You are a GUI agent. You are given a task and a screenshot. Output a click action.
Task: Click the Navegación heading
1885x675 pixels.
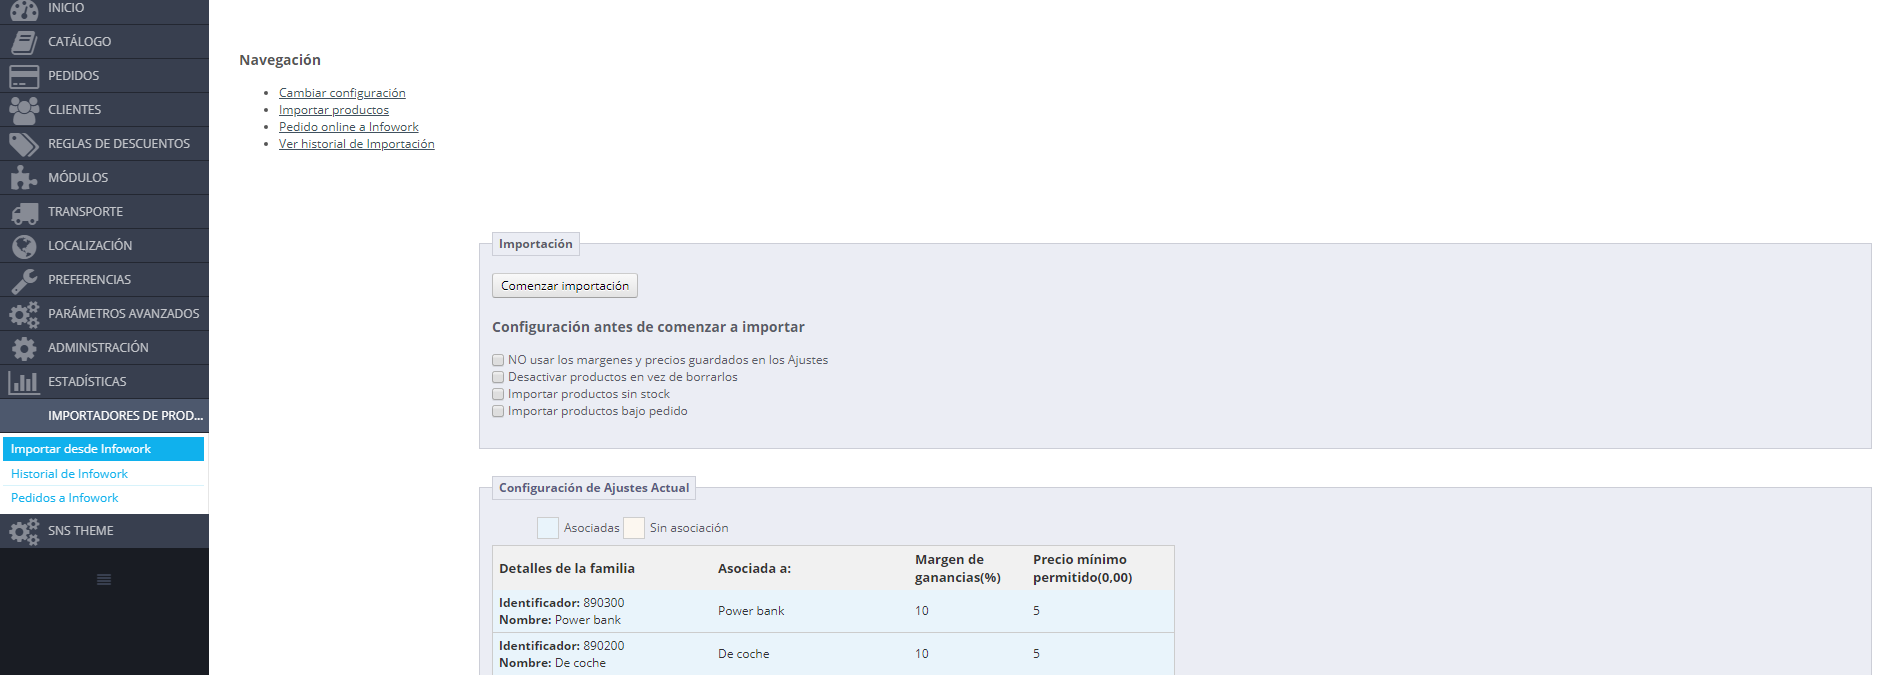tap(280, 60)
